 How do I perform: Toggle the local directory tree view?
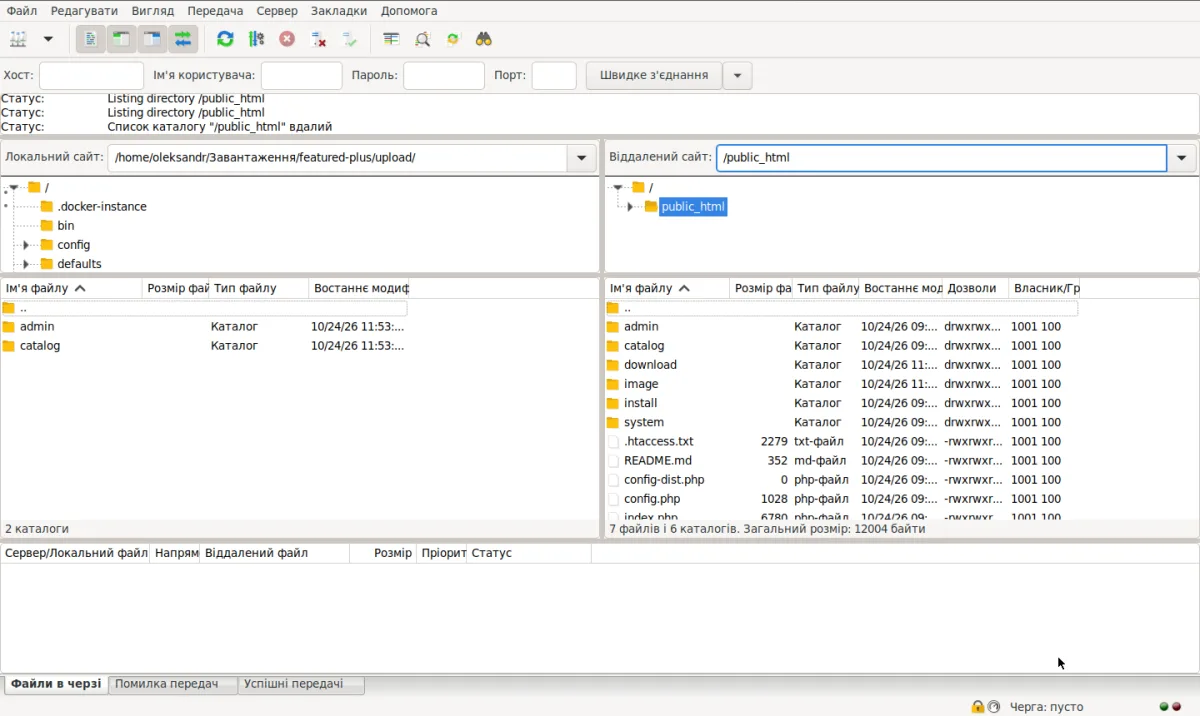point(121,39)
